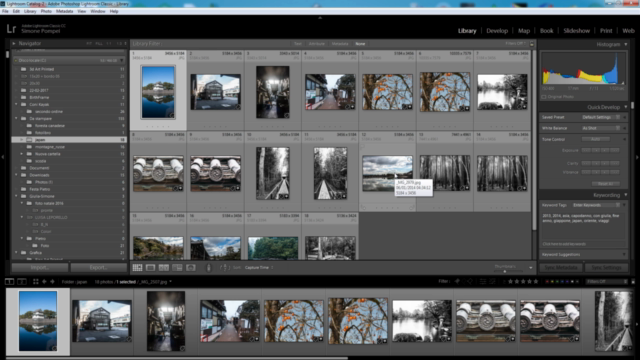This screenshot has height=360, width=640.
Task: Collapse the Histogram panel
Action: pyautogui.click(x=626, y=44)
